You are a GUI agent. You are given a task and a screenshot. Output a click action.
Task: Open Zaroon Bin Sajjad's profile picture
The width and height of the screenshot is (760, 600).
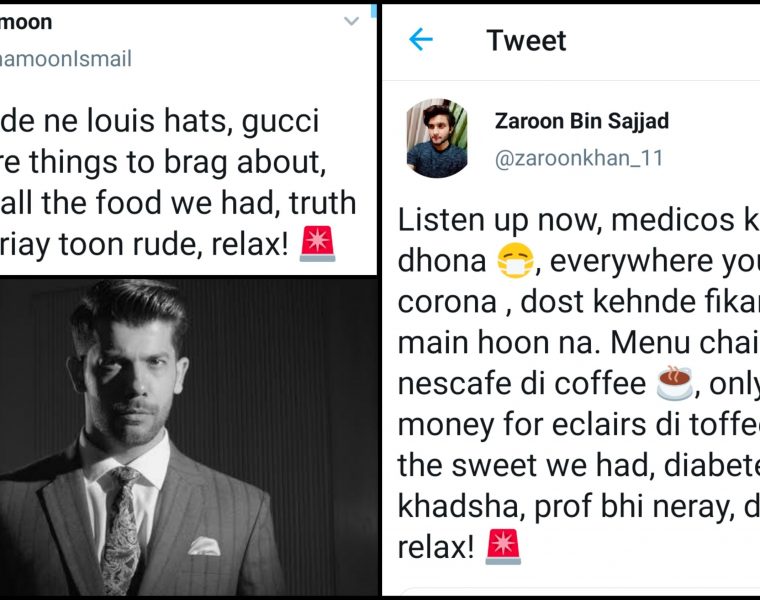439,138
